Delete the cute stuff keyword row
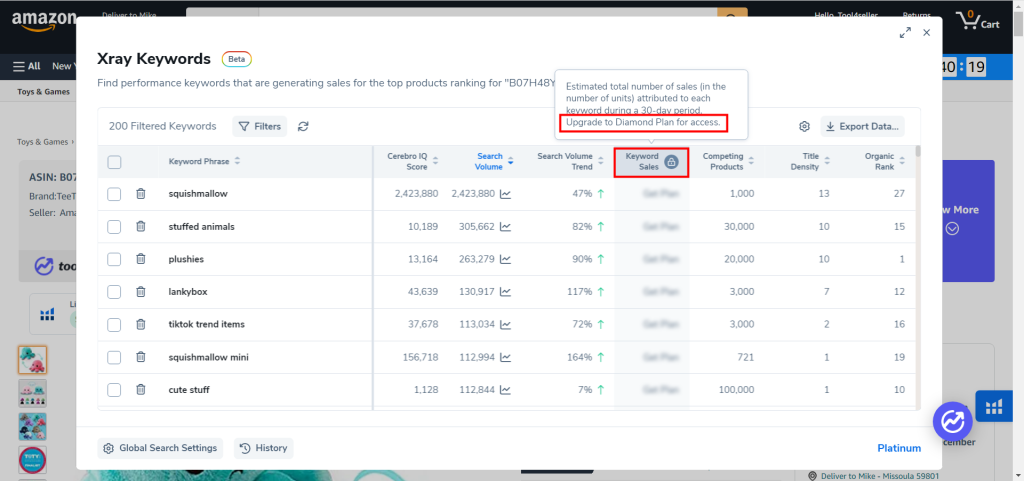This screenshot has height=481, width=1024. pyautogui.click(x=140, y=390)
